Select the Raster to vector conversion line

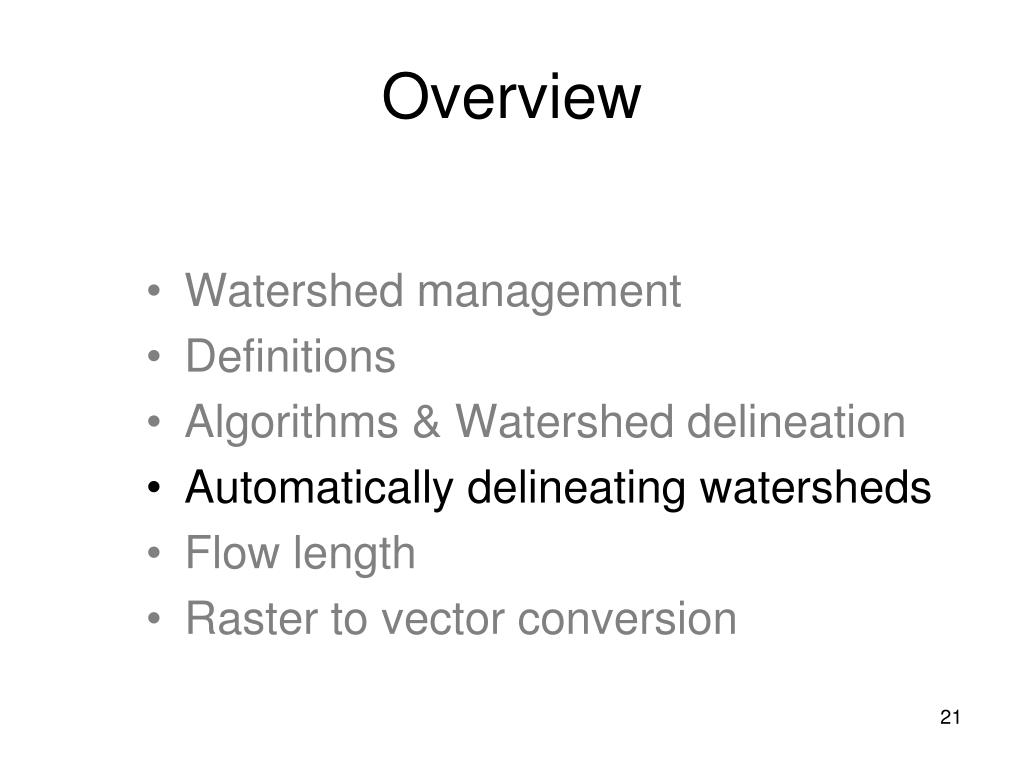(461, 618)
